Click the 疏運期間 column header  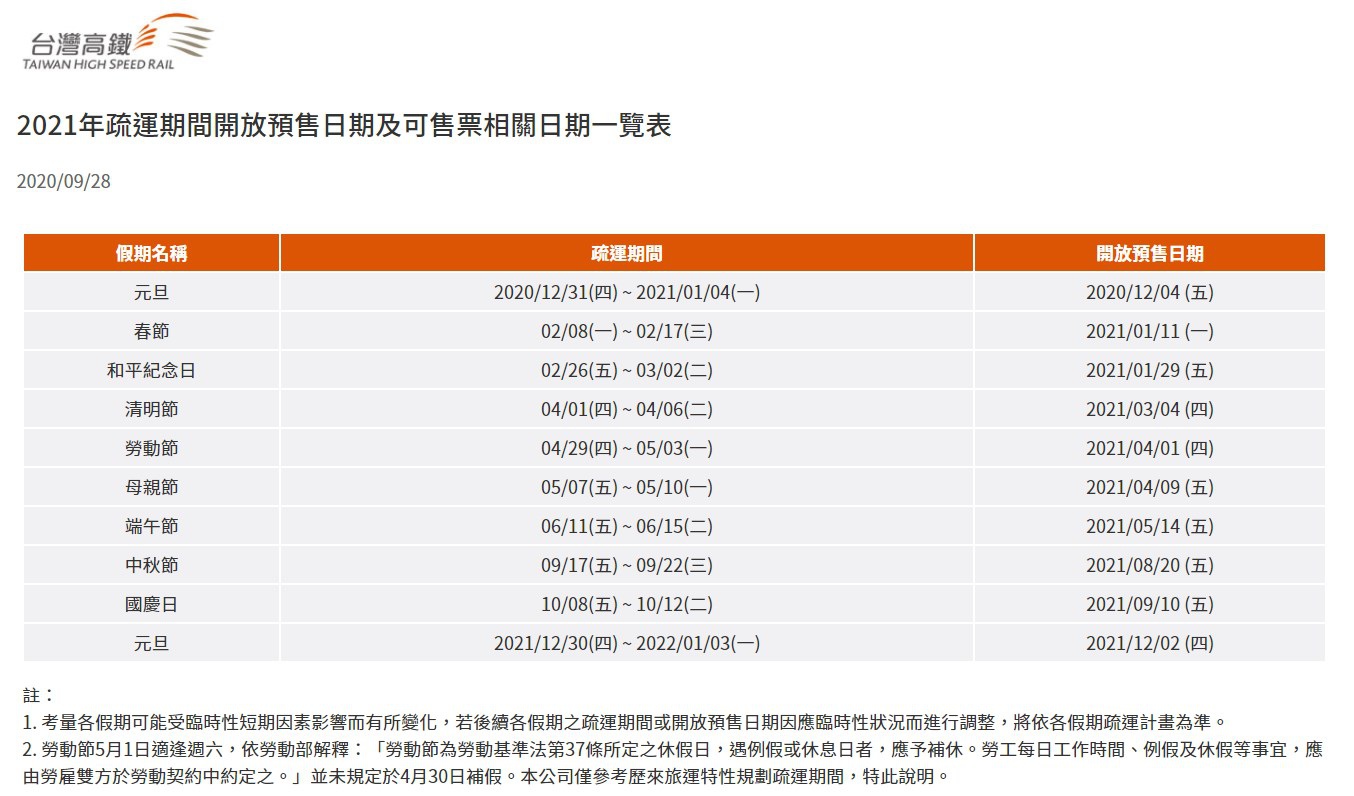[x=627, y=253]
